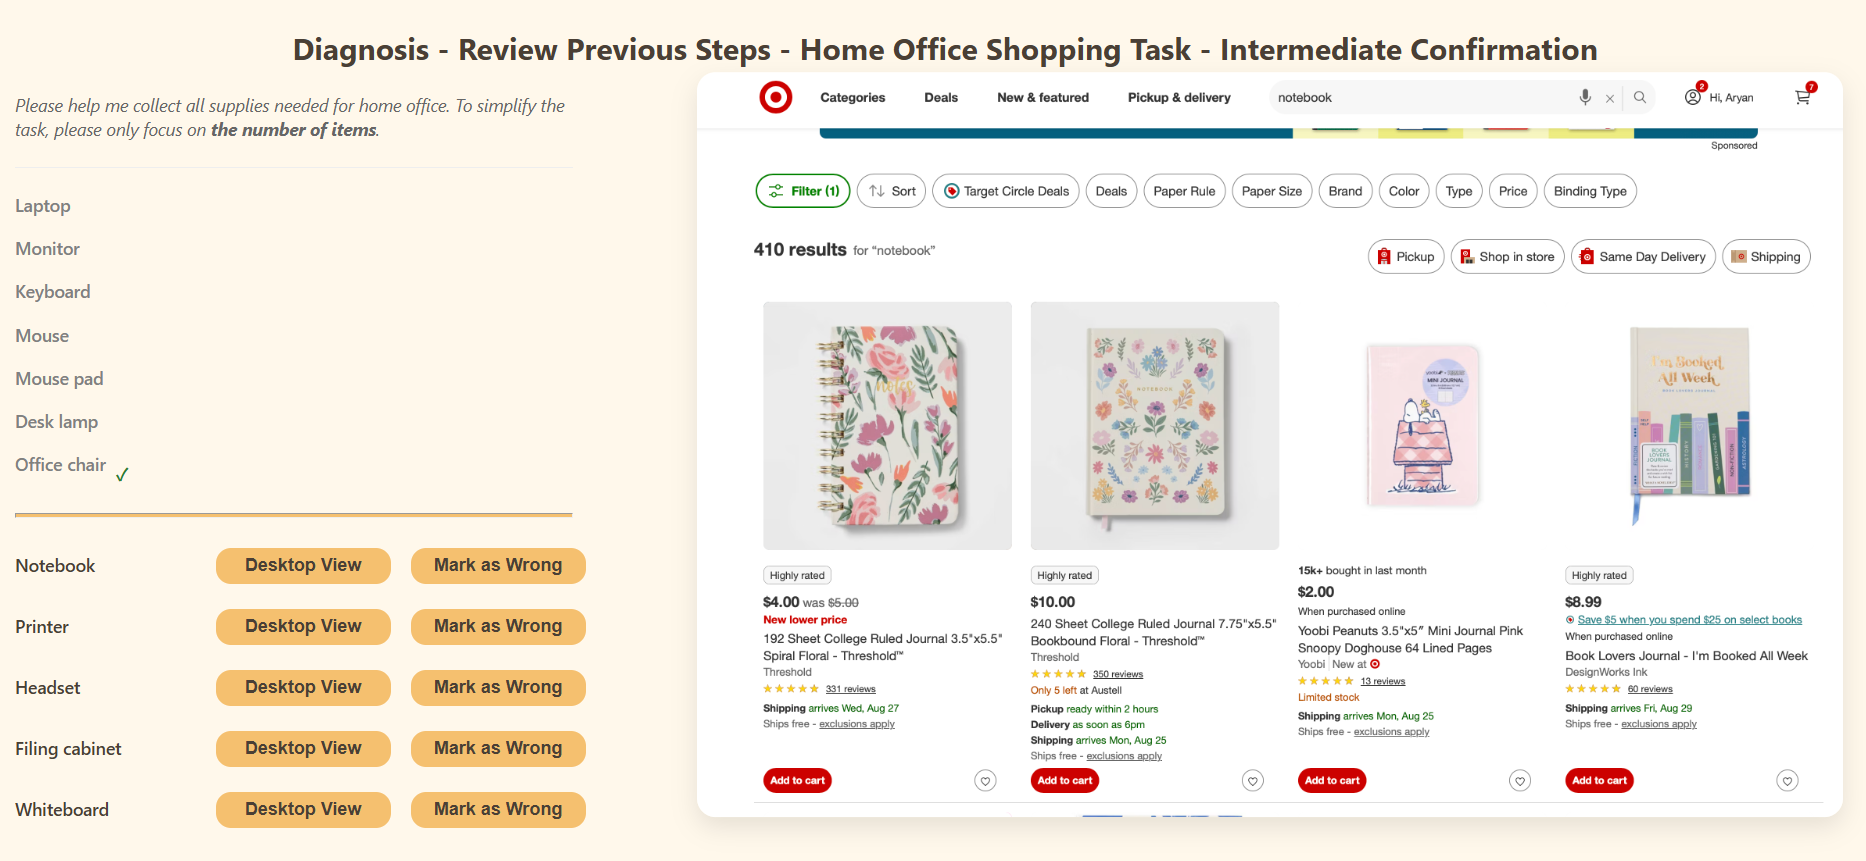
Task: Click the microphone voice search icon
Action: (x=1585, y=97)
